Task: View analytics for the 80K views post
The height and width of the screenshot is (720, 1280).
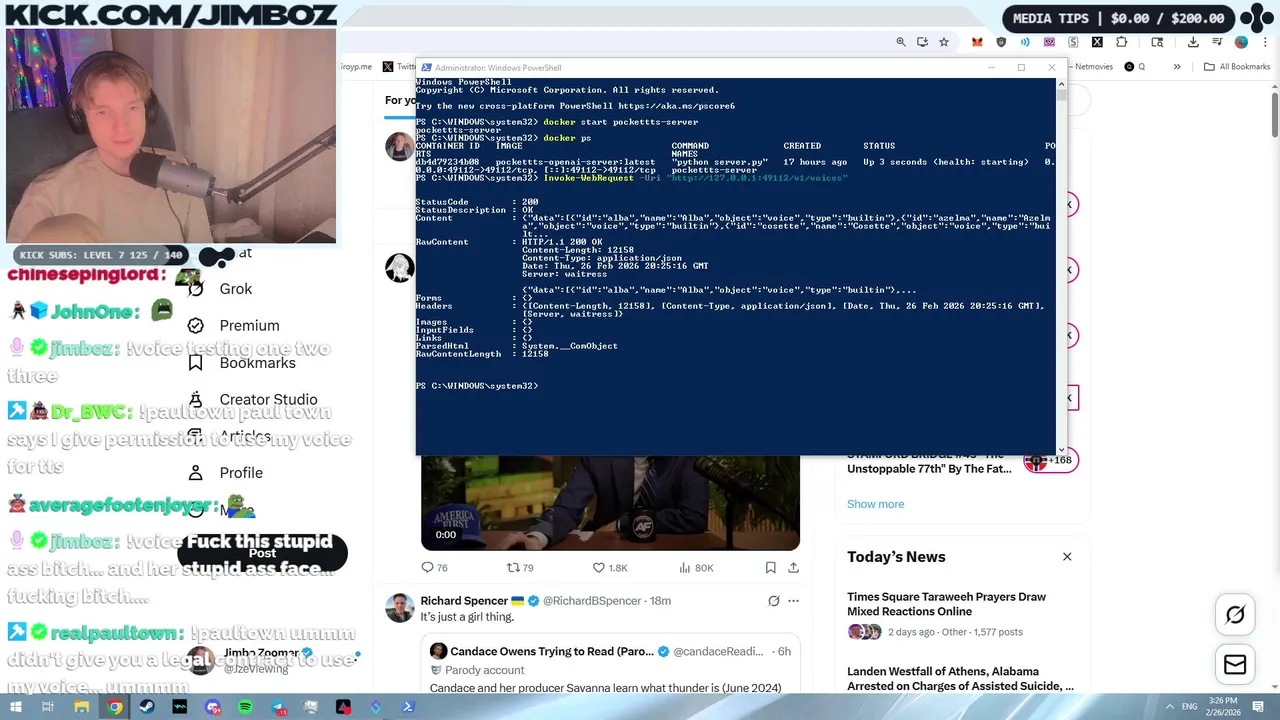Action: tap(696, 568)
